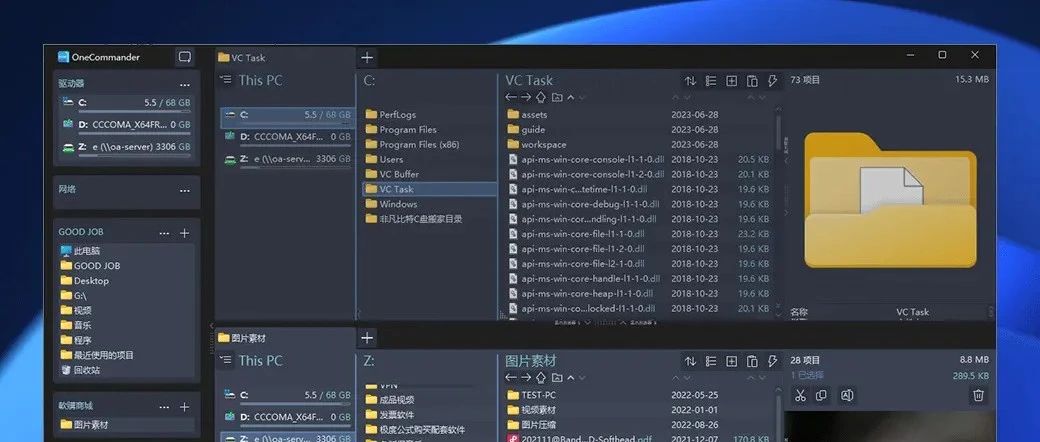Open 最近使用的项目 favorite

pos(97,355)
